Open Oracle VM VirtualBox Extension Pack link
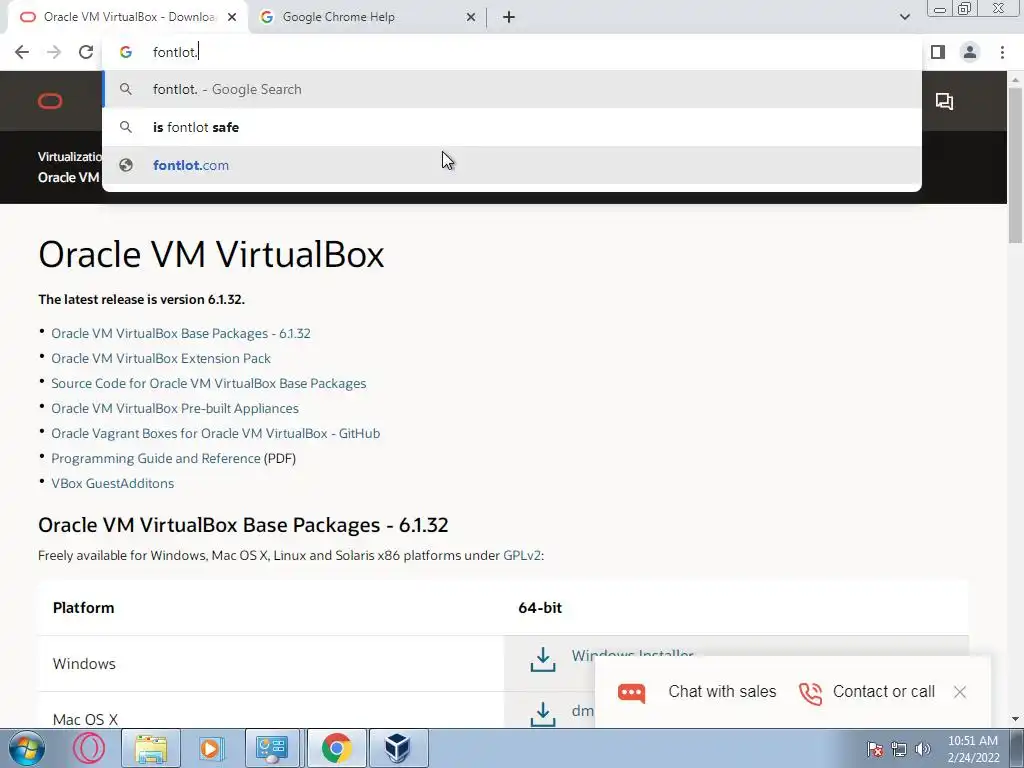Image resolution: width=1024 pixels, height=768 pixels. [x=161, y=359]
